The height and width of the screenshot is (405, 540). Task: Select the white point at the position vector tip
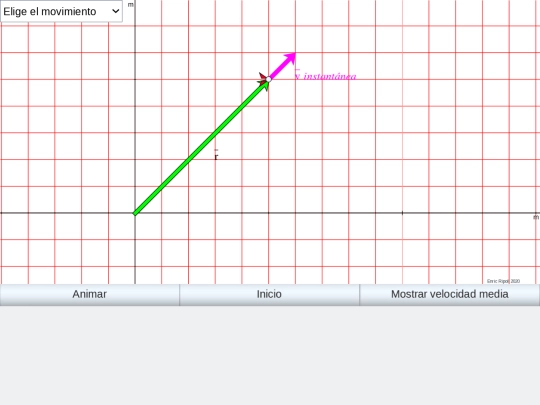[269, 79]
